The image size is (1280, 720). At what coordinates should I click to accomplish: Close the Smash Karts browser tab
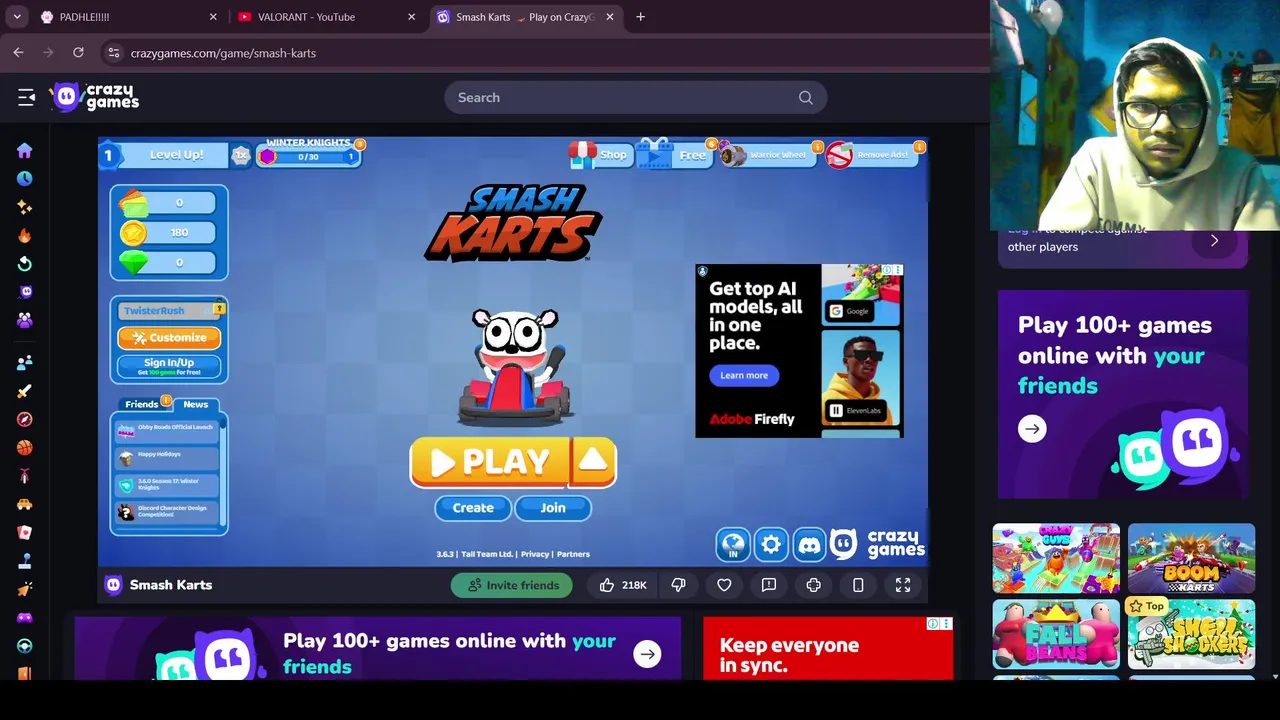pyautogui.click(x=610, y=17)
